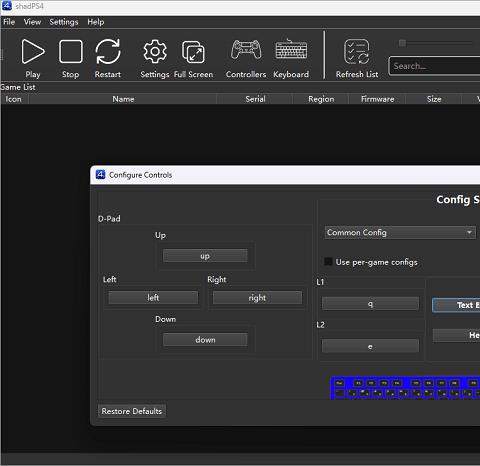Sort game list by Firmware column
The width and height of the screenshot is (480, 466).
tap(377, 99)
